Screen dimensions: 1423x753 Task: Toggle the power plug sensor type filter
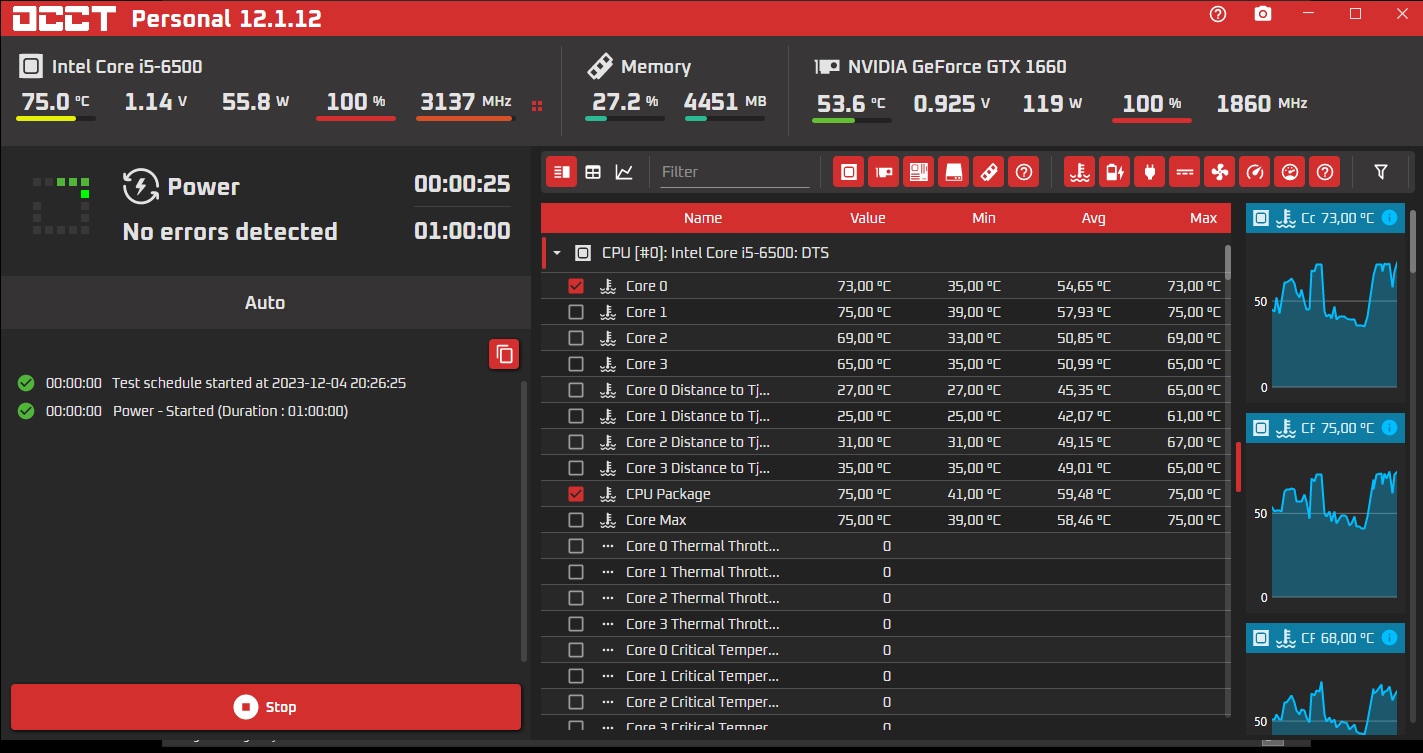point(1149,172)
